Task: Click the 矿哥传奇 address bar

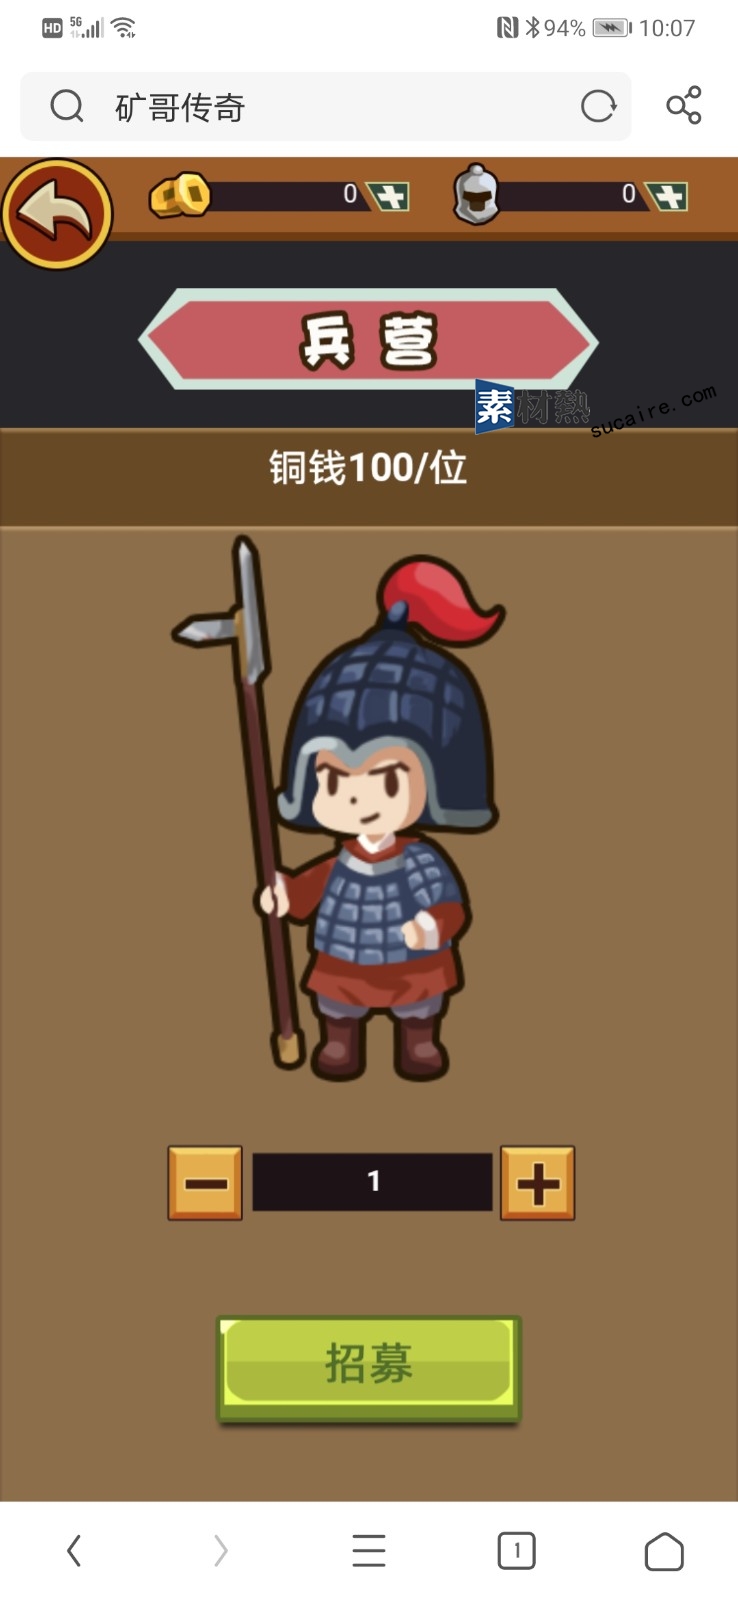Action: [x=326, y=106]
